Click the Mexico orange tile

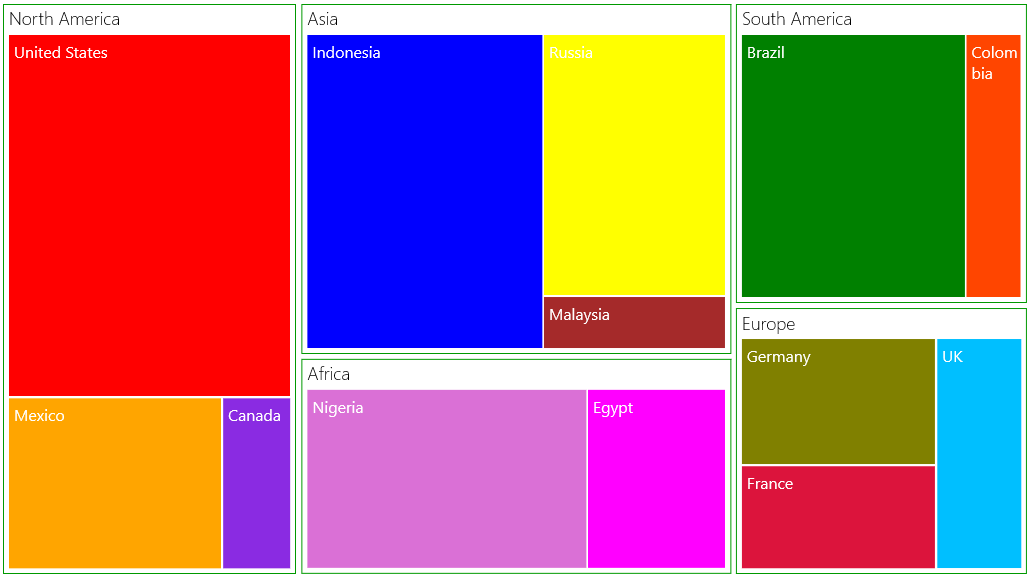coord(115,483)
